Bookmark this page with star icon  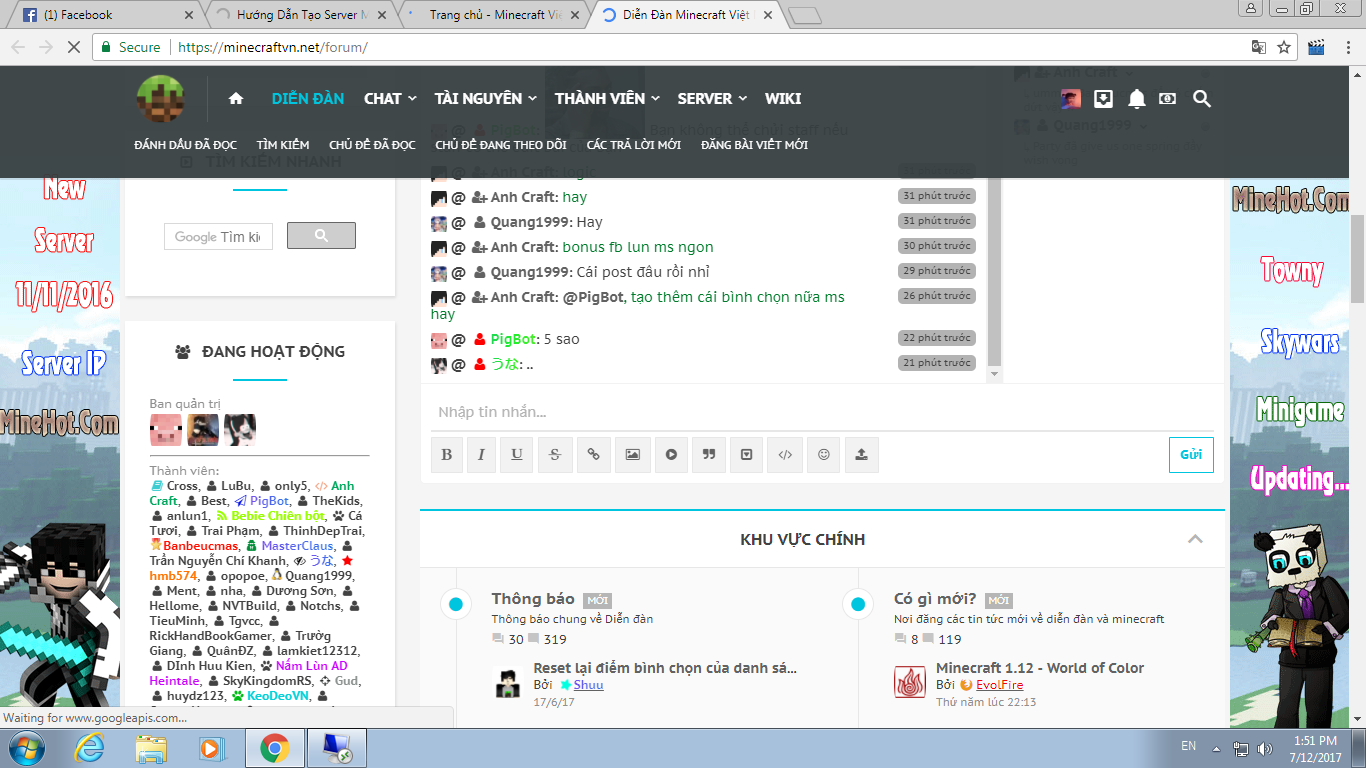coord(1284,47)
